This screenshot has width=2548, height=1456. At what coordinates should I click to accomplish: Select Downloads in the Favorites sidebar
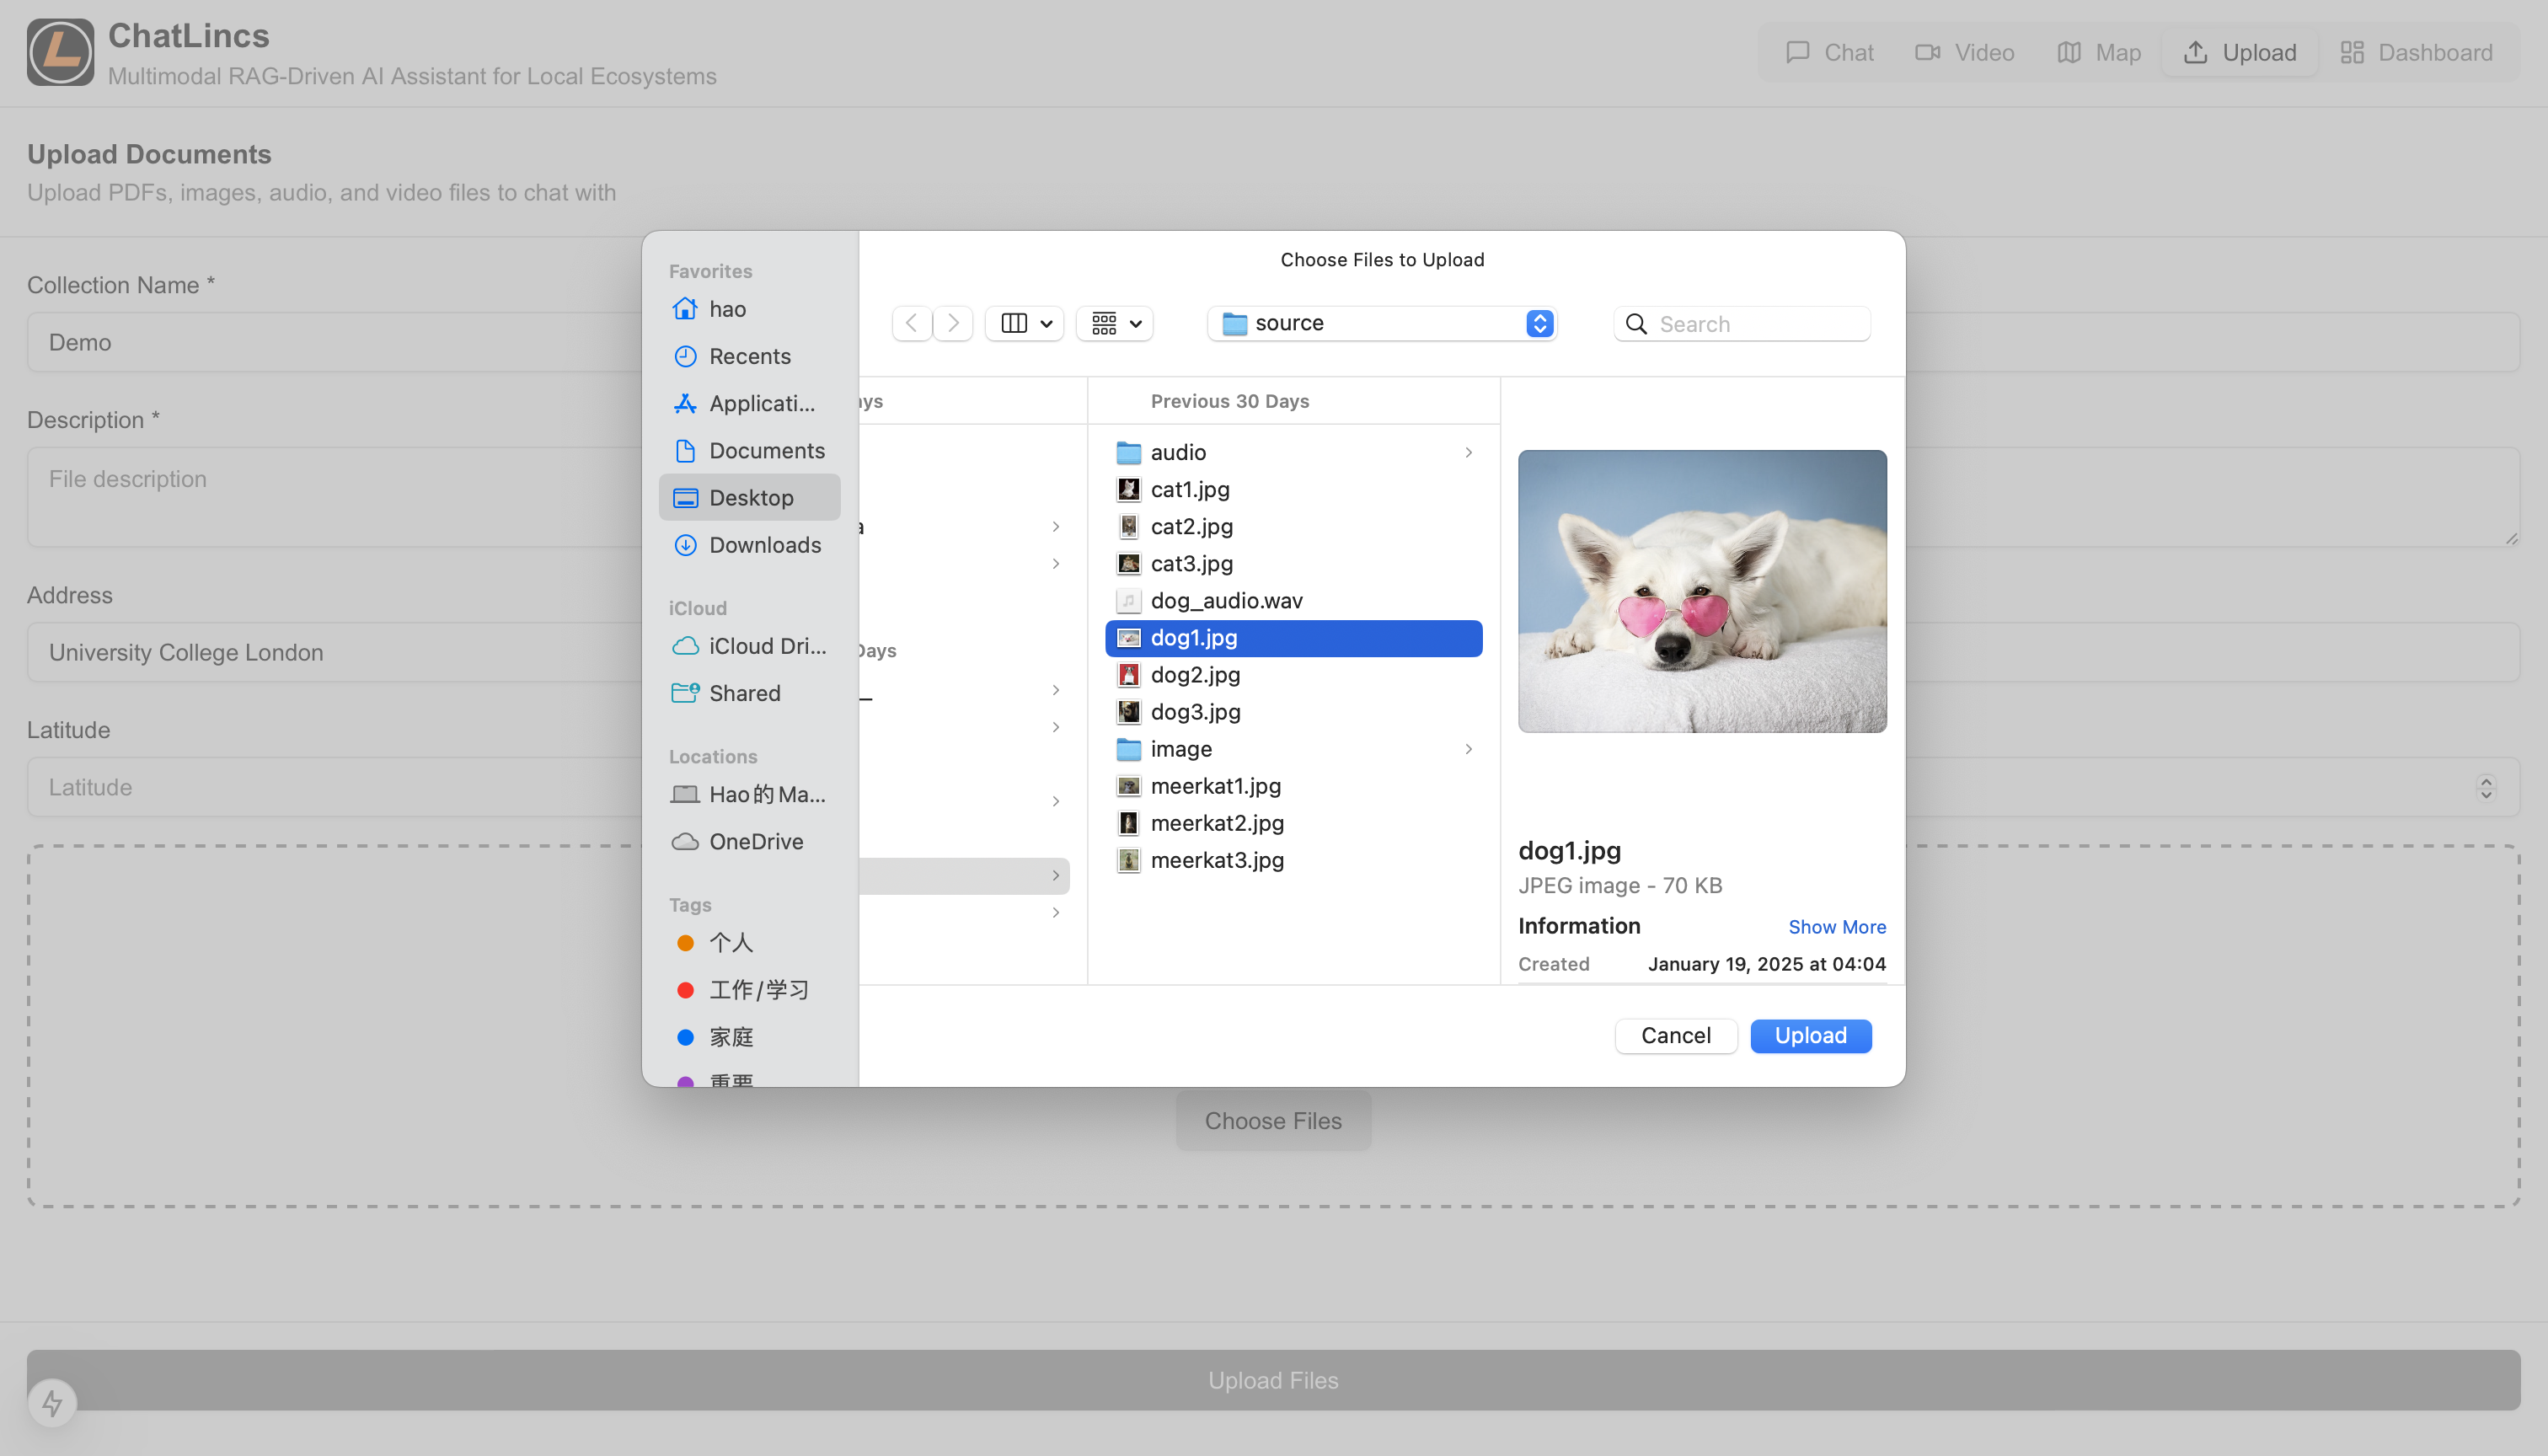pos(764,545)
